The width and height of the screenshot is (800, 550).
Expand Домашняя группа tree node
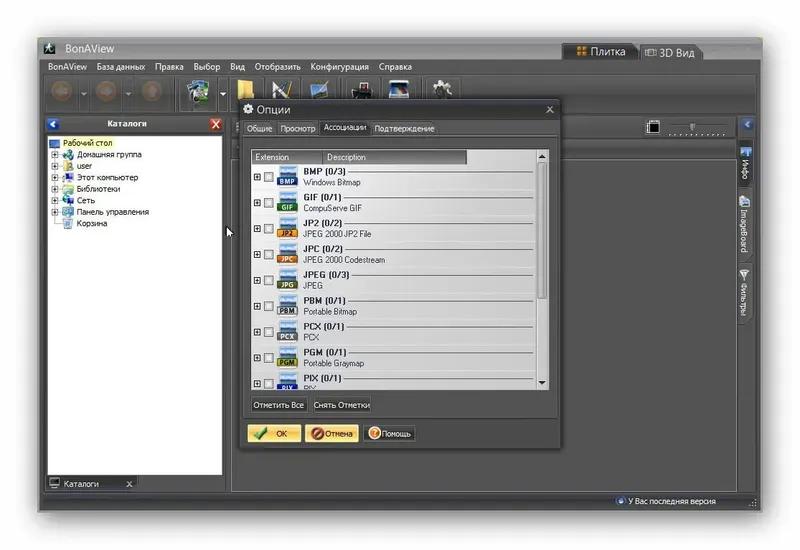tap(55, 154)
